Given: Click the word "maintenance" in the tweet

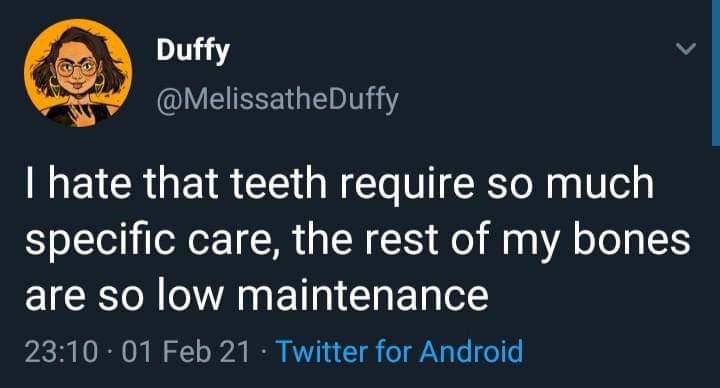Looking at the screenshot, I should (x=363, y=295).
